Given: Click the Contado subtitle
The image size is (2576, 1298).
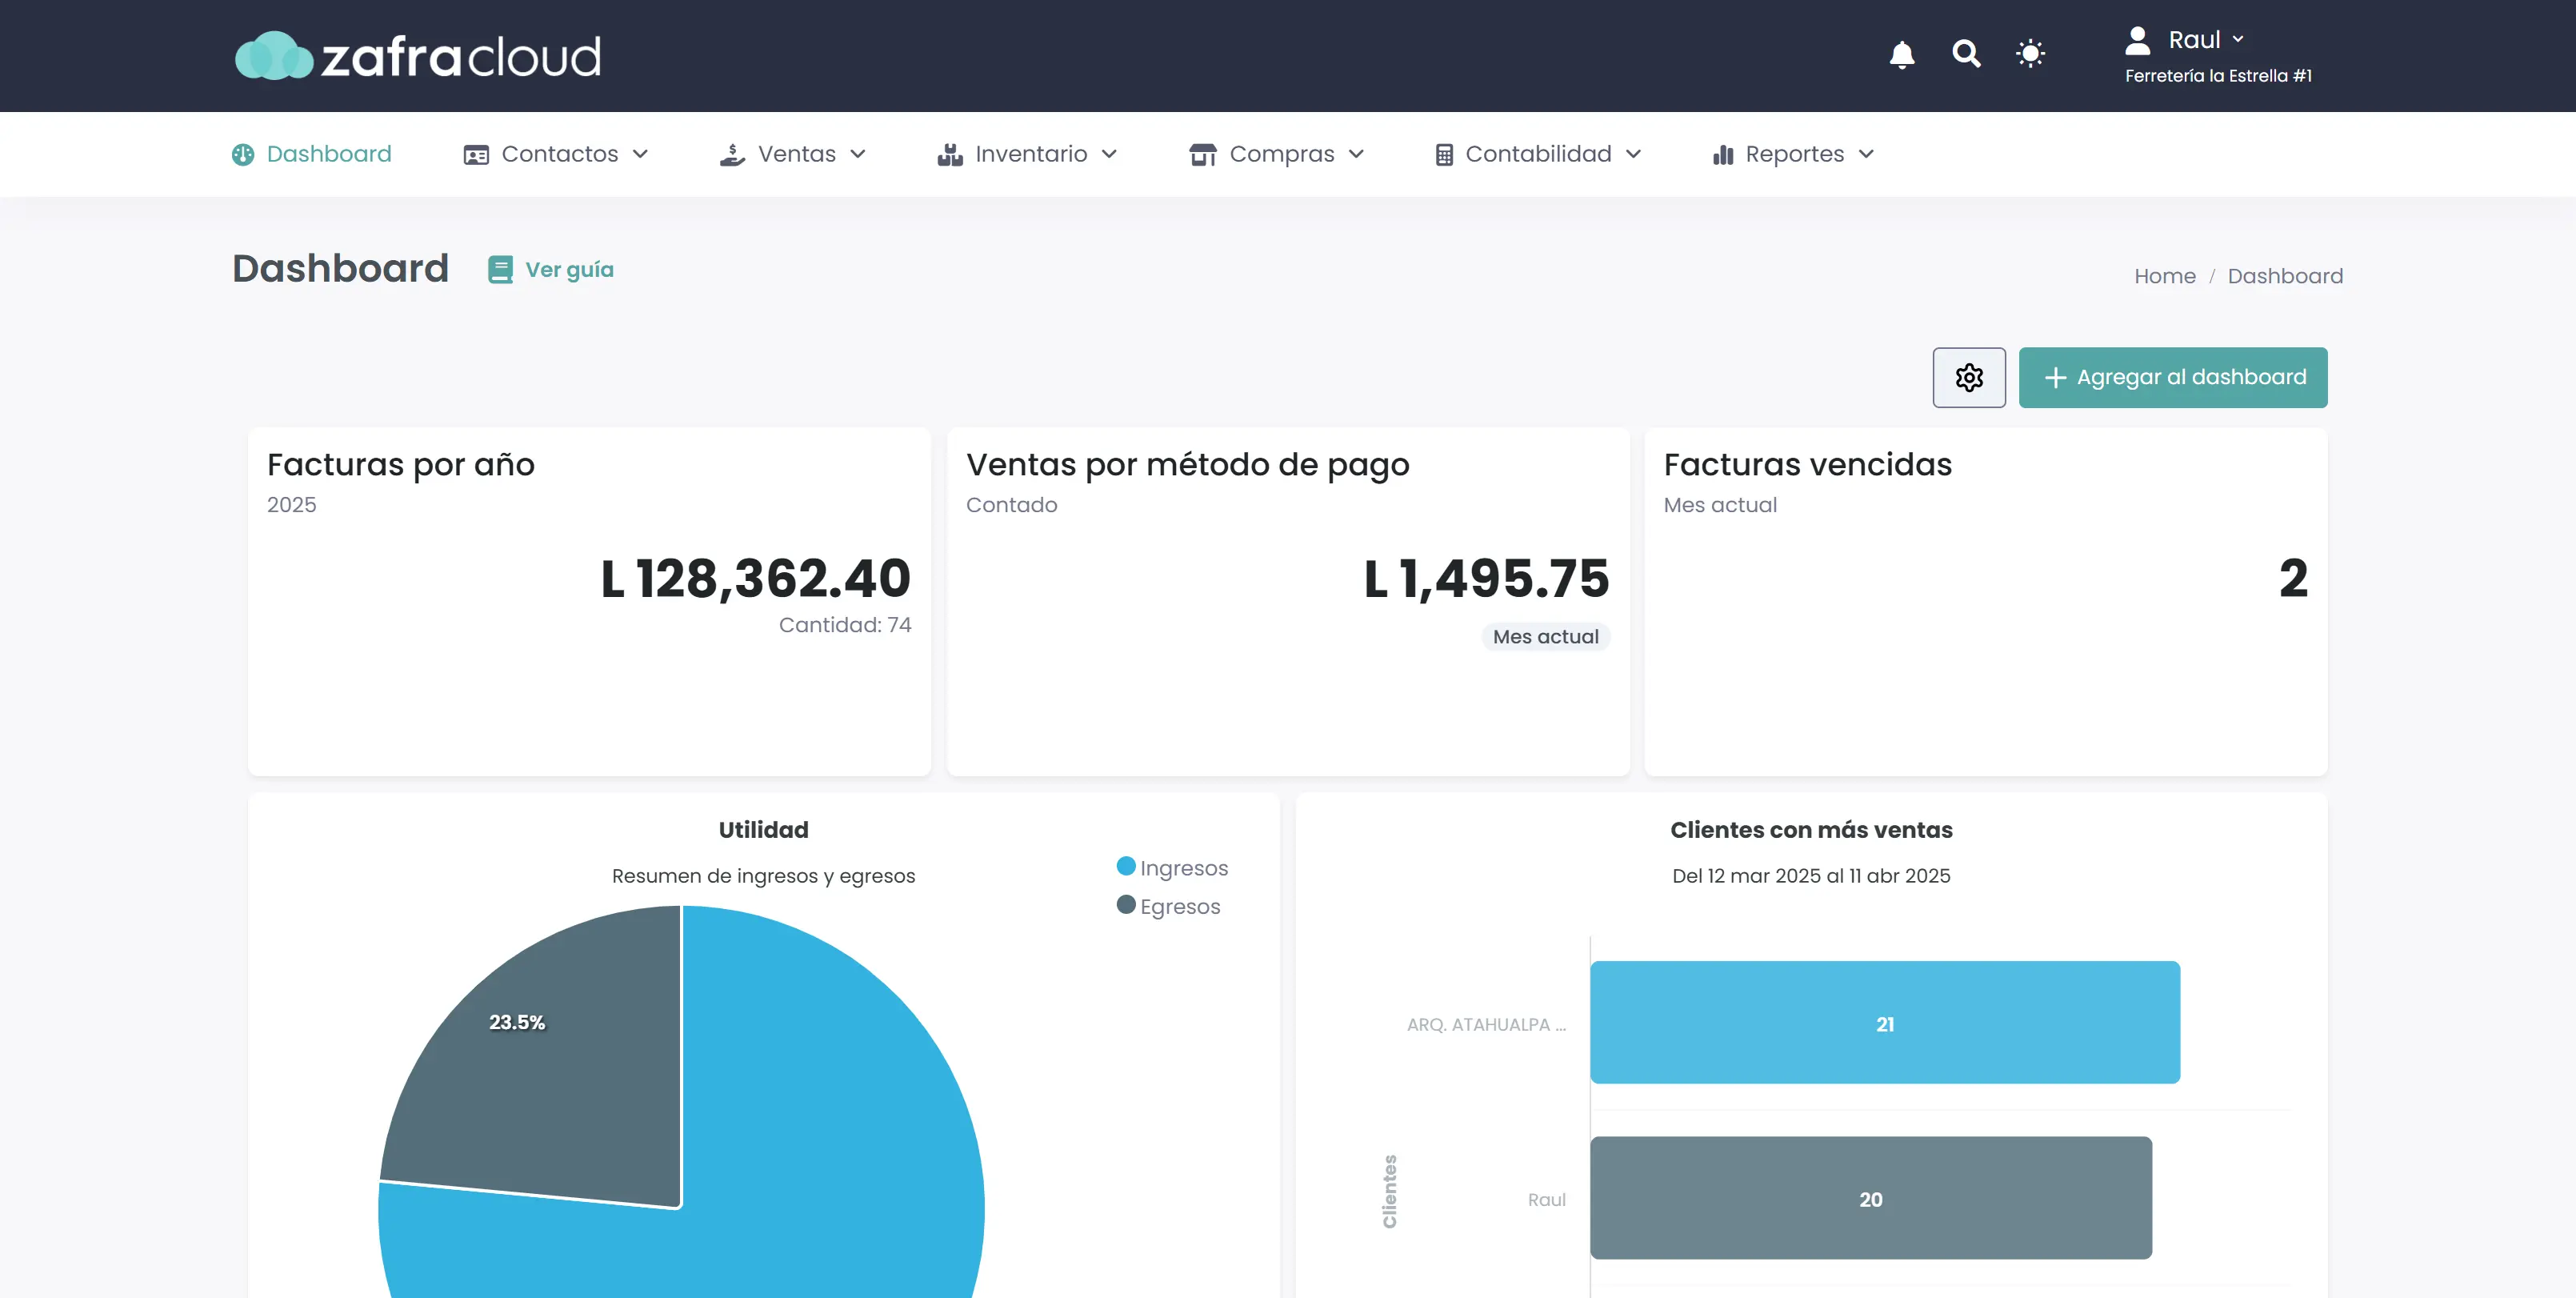Looking at the screenshot, I should (x=1011, y=505).
